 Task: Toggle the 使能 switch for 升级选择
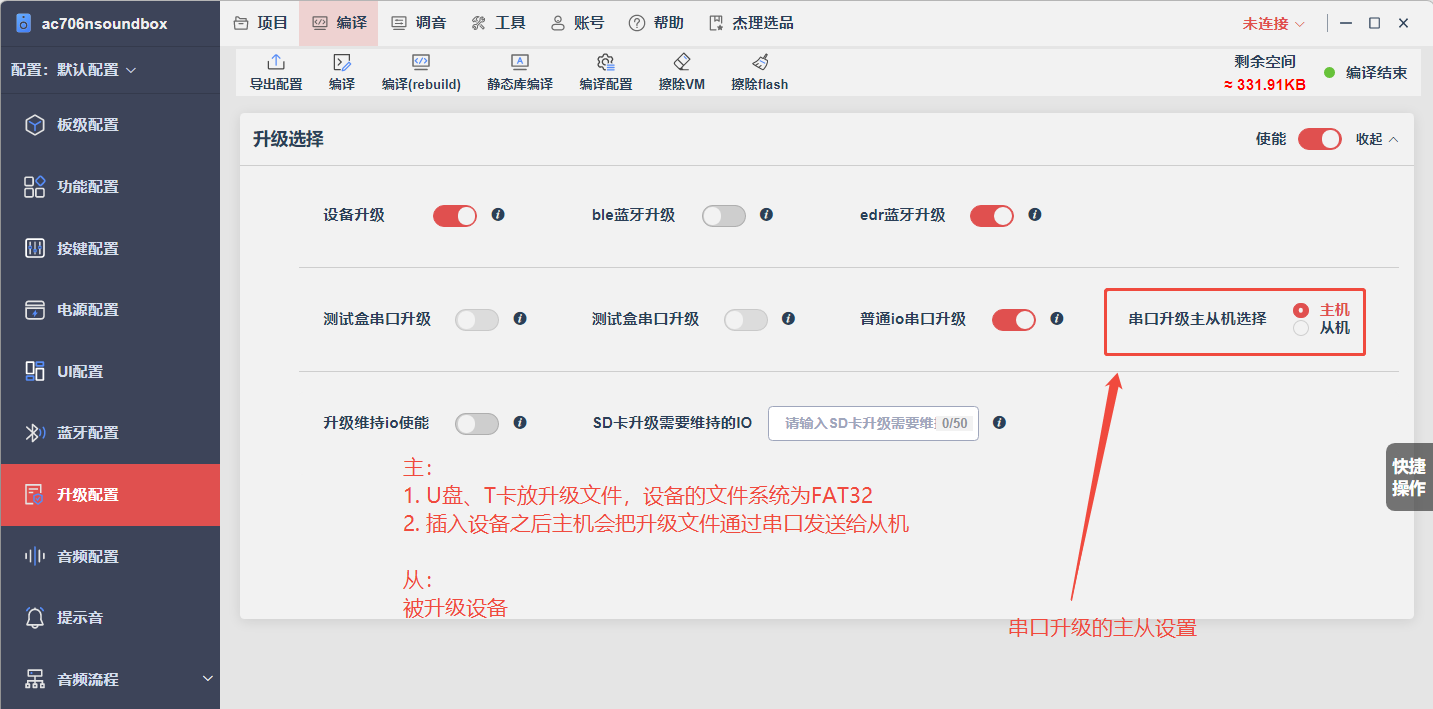pos(1320,139)
